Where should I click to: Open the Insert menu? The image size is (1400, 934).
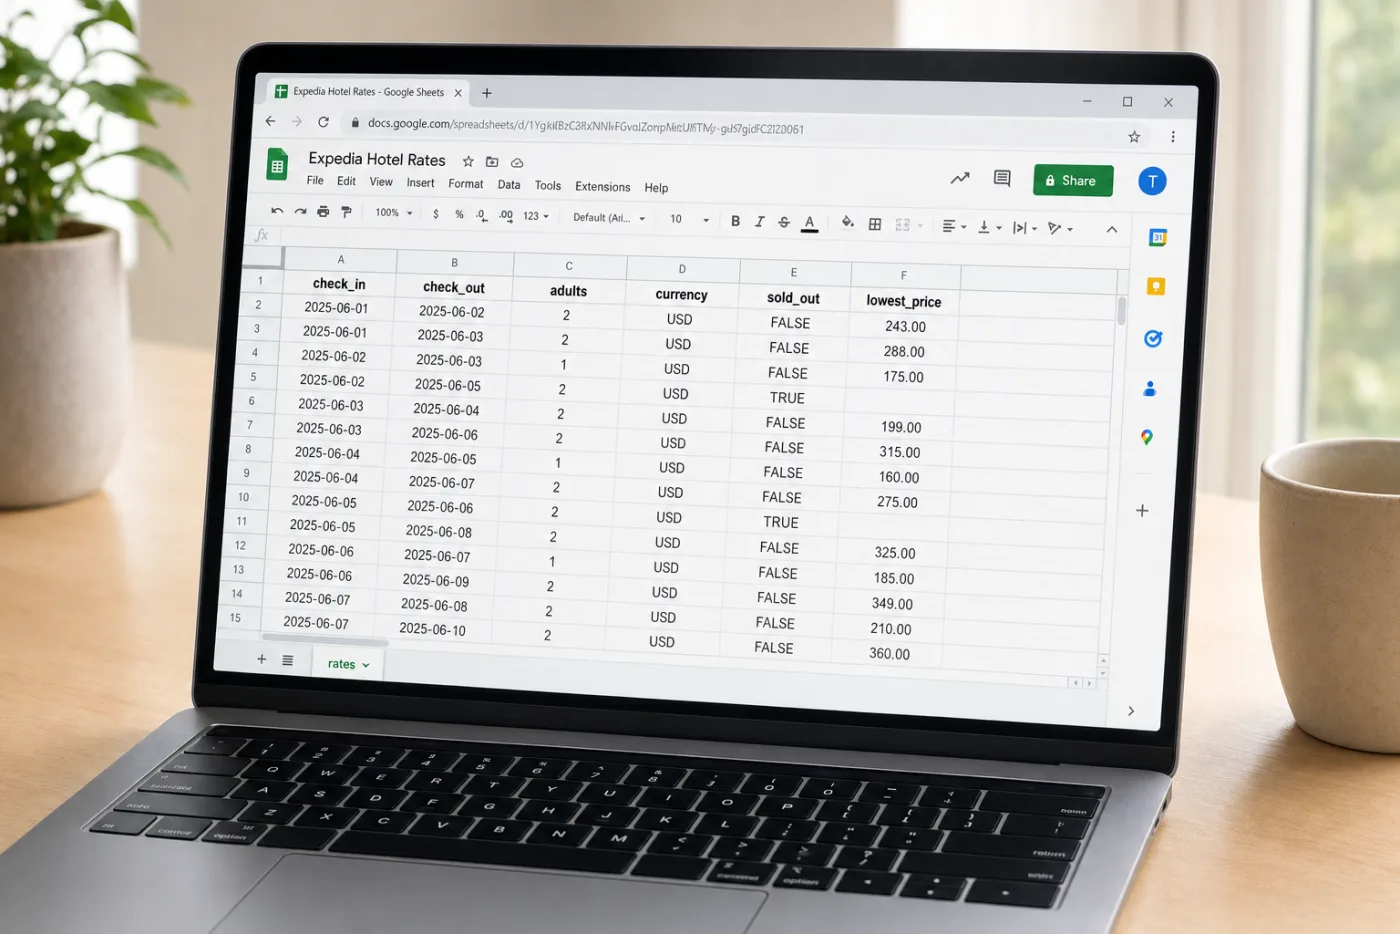pyautogui.click(x=420, y=183)
